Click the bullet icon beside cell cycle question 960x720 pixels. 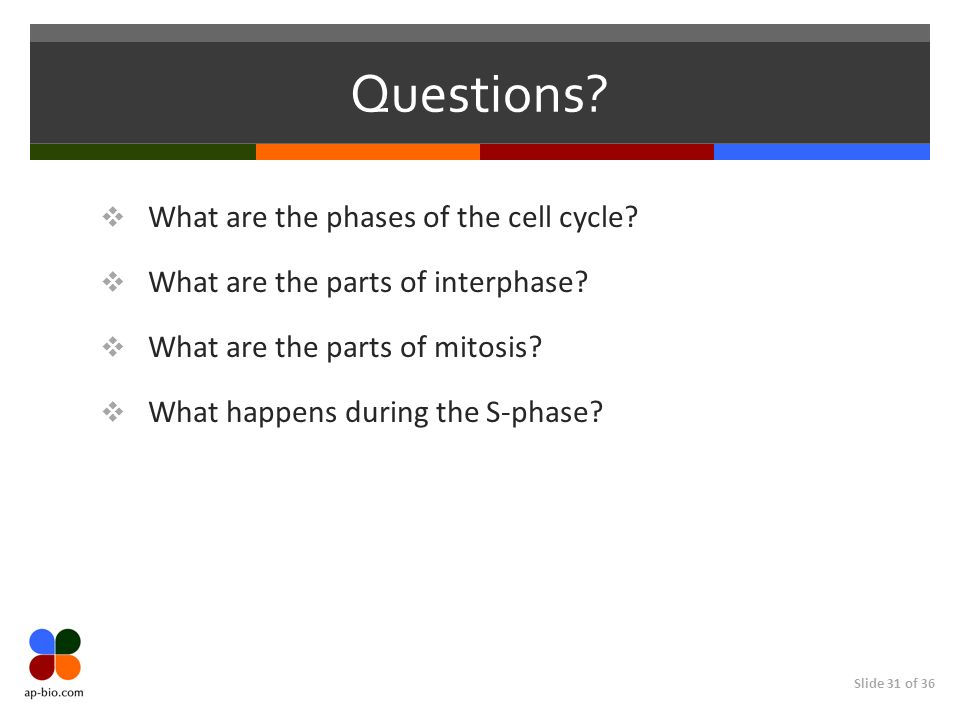(113, 217)
